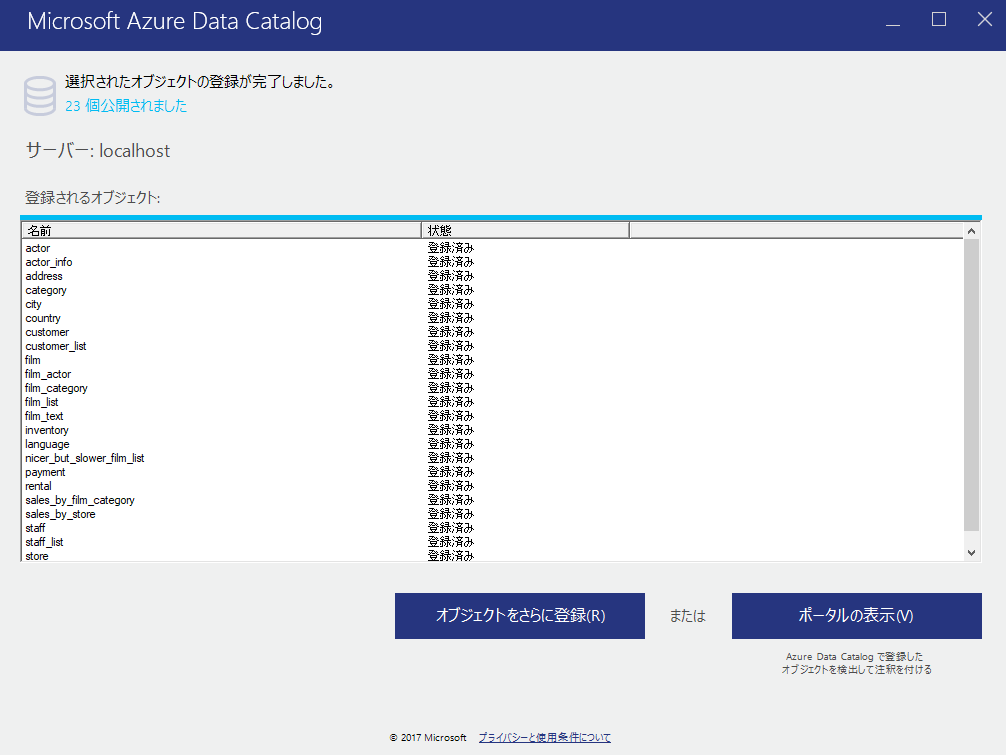The width and height of the screenshot is (1006, 755).
Task: Select the 'film_actor' row
Action: [x=493, y=374]
